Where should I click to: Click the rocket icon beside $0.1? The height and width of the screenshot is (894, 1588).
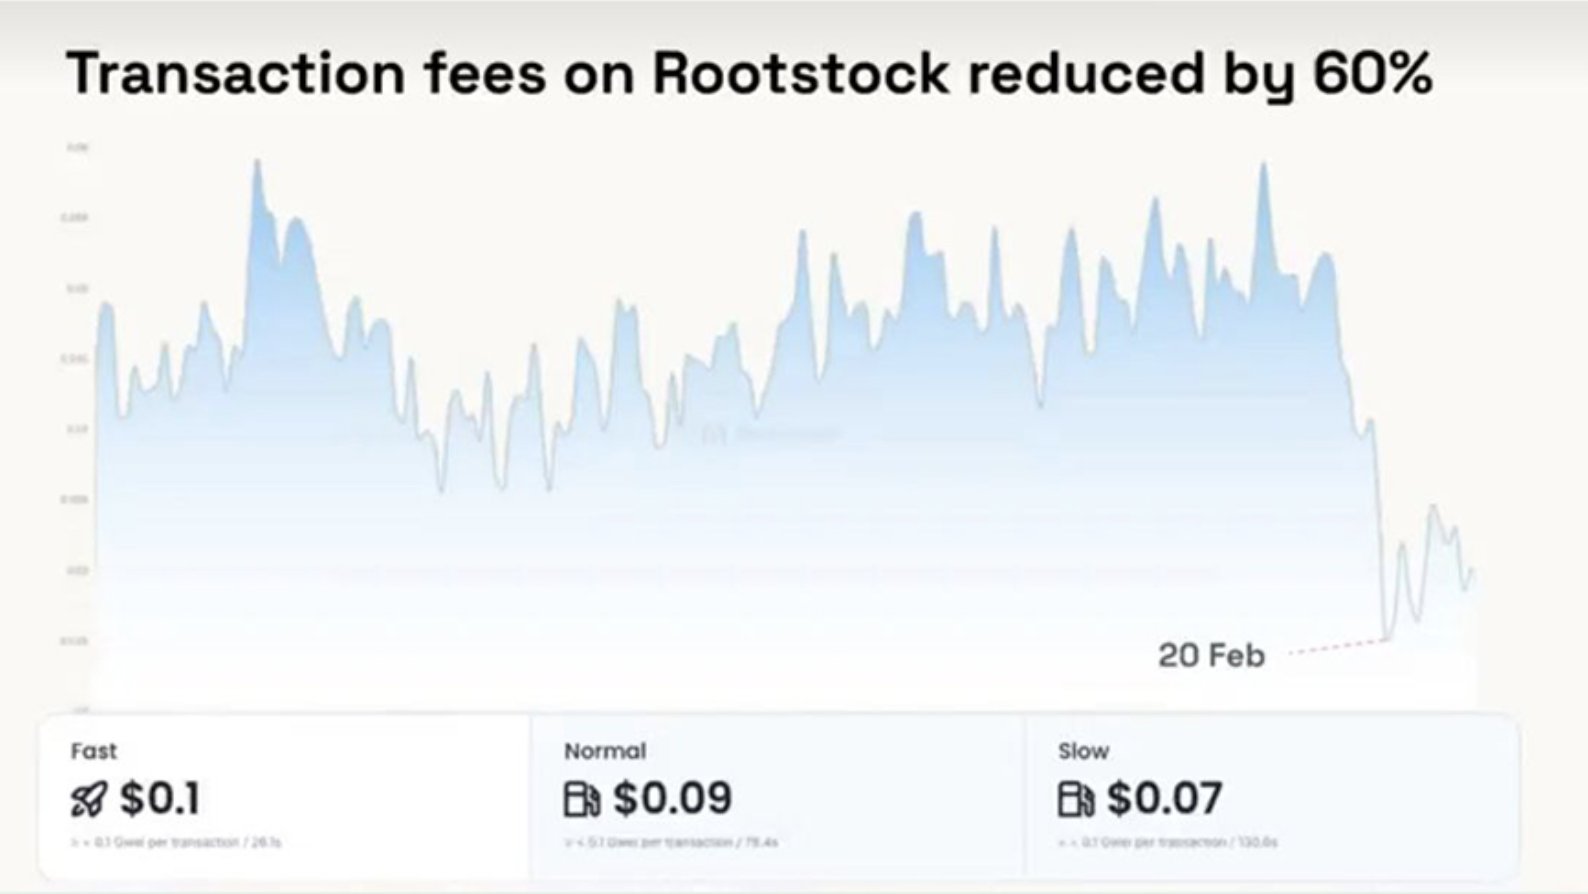click(88, 799)
